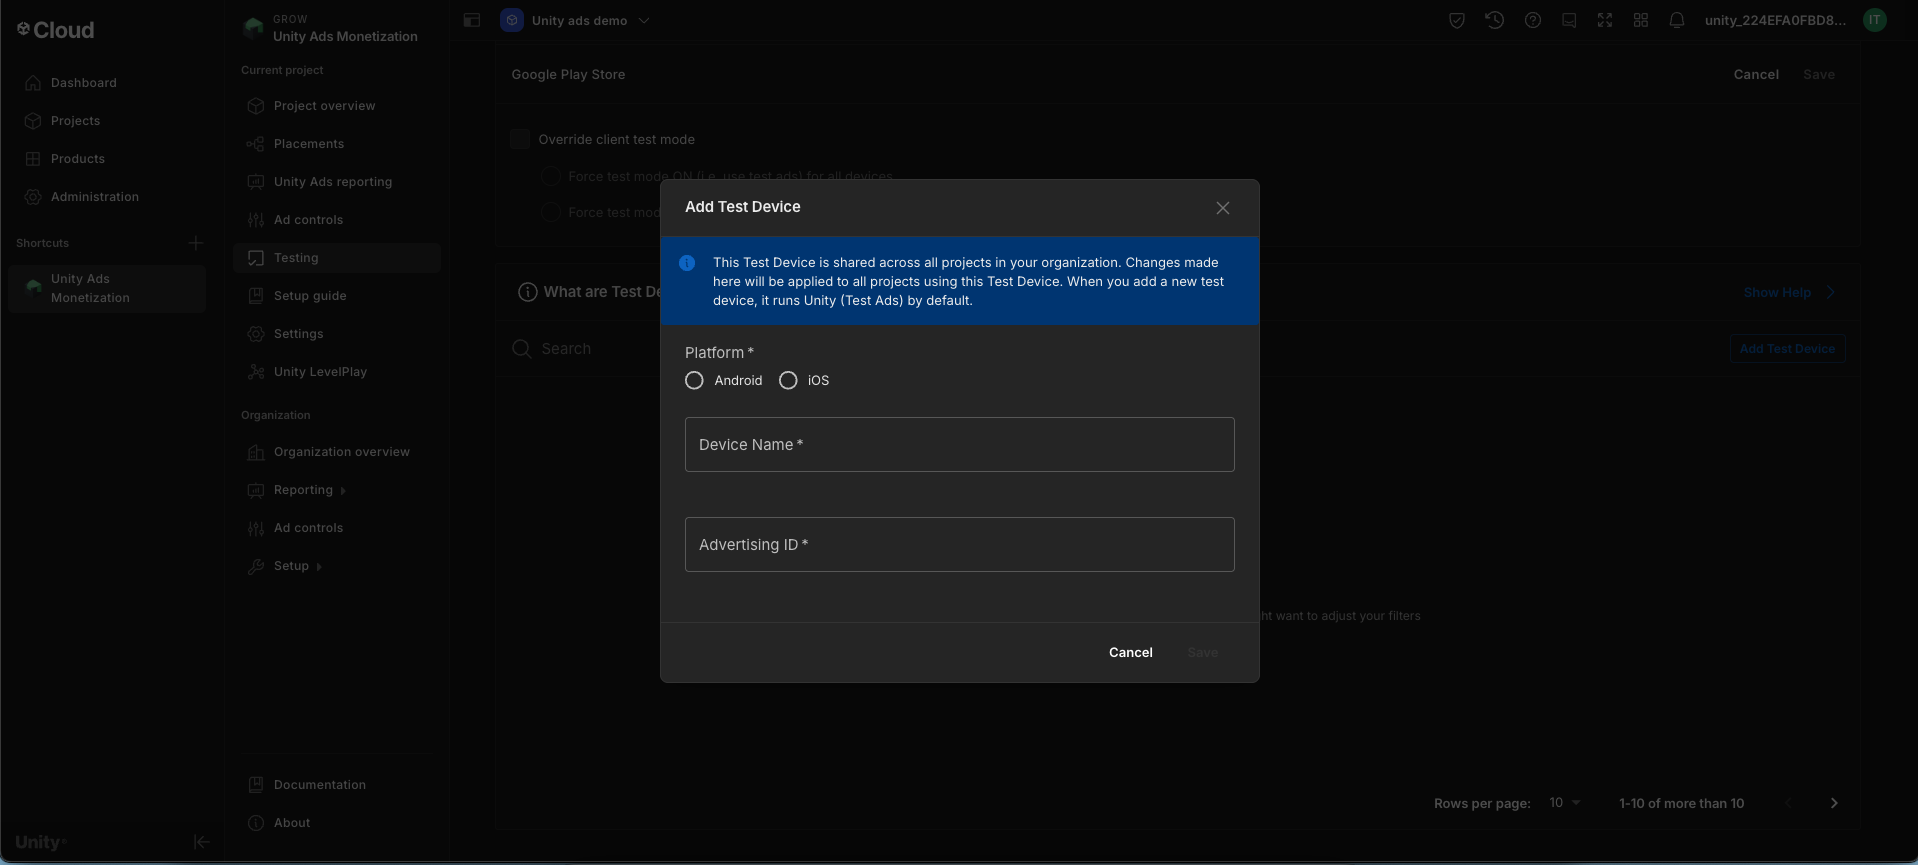
Task: Click the Dashboard home icon
Action: pyautogui.click(x=33, y=83)
